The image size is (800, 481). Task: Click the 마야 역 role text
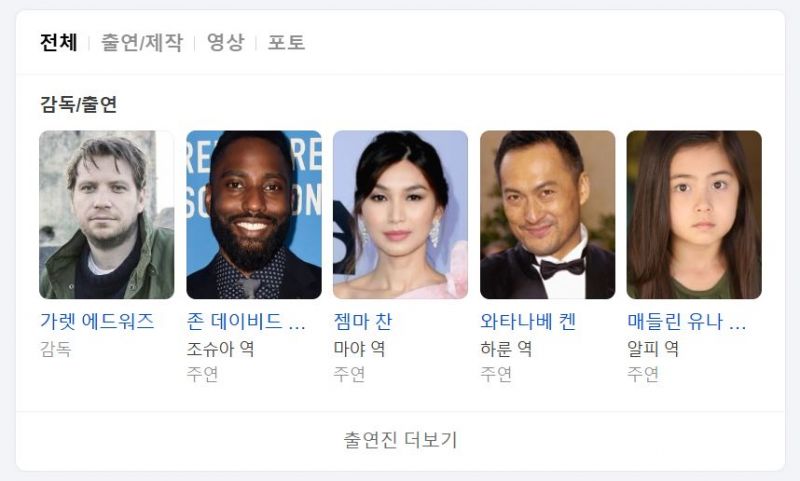coord(359,349)
